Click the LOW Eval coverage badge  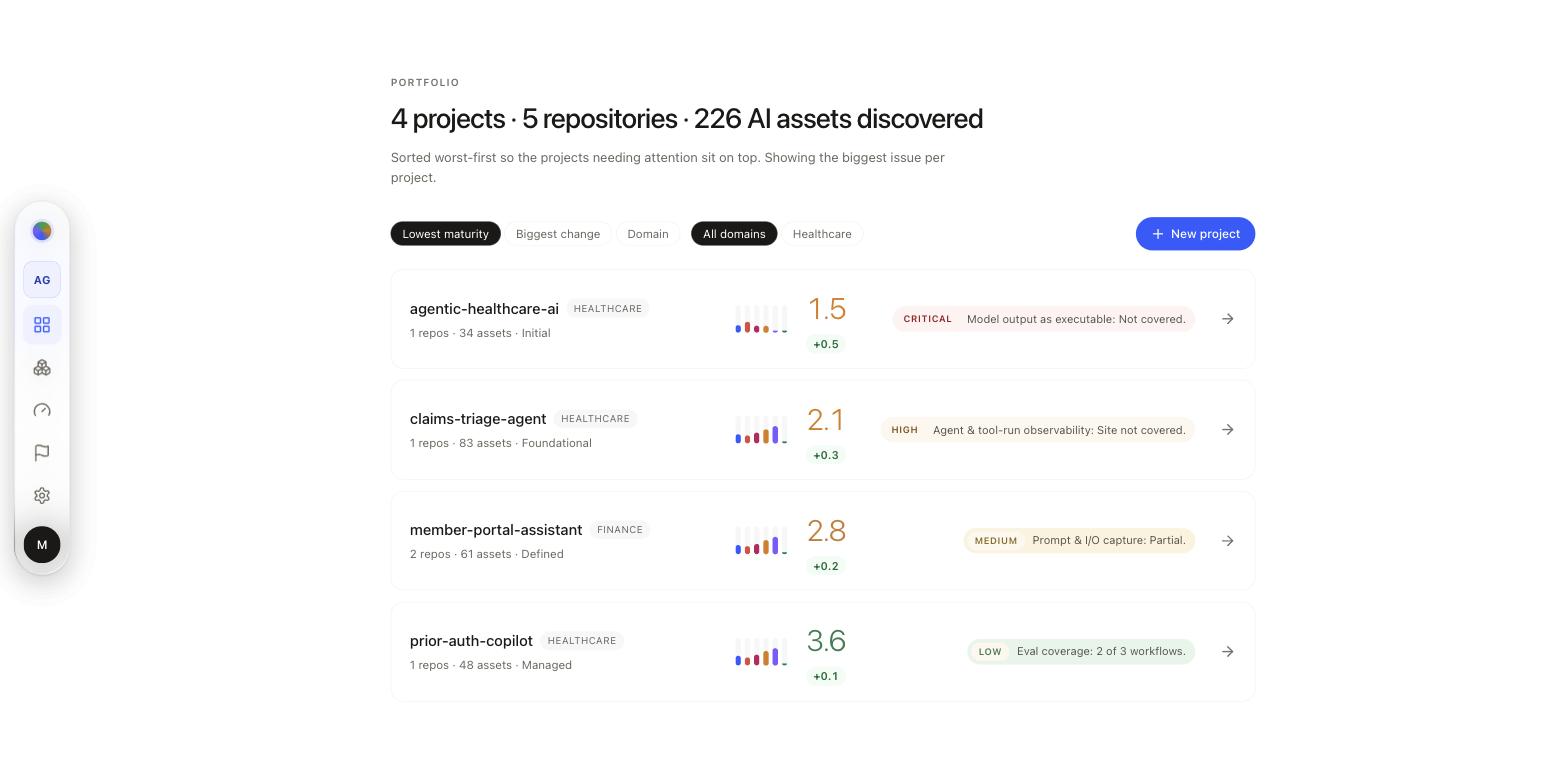[1081, 652]
